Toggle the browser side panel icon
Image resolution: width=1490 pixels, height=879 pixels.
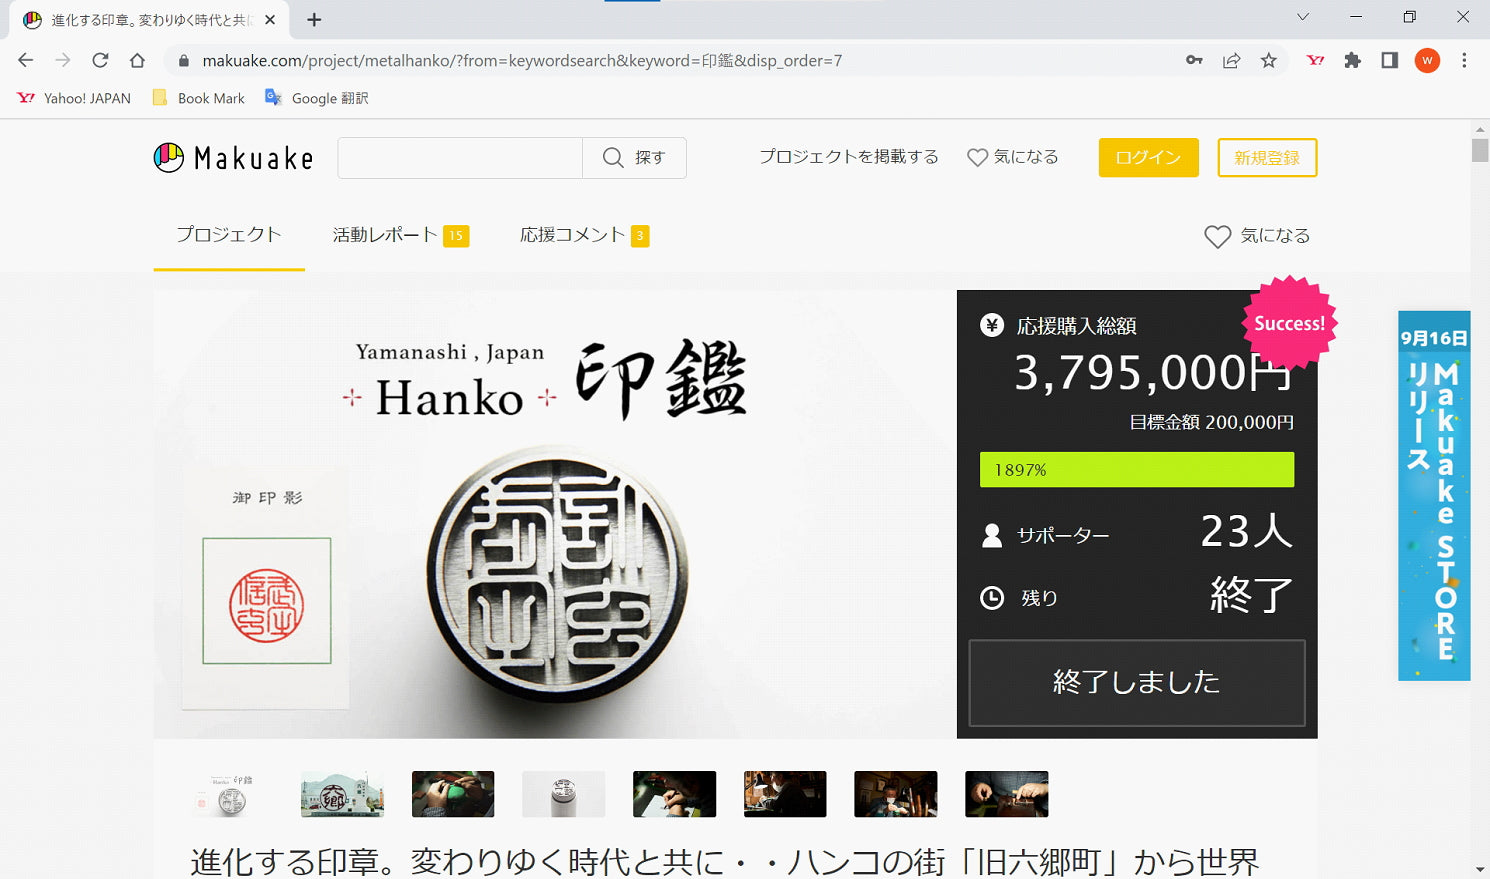pyautogui.click(x=1389, y=60)
